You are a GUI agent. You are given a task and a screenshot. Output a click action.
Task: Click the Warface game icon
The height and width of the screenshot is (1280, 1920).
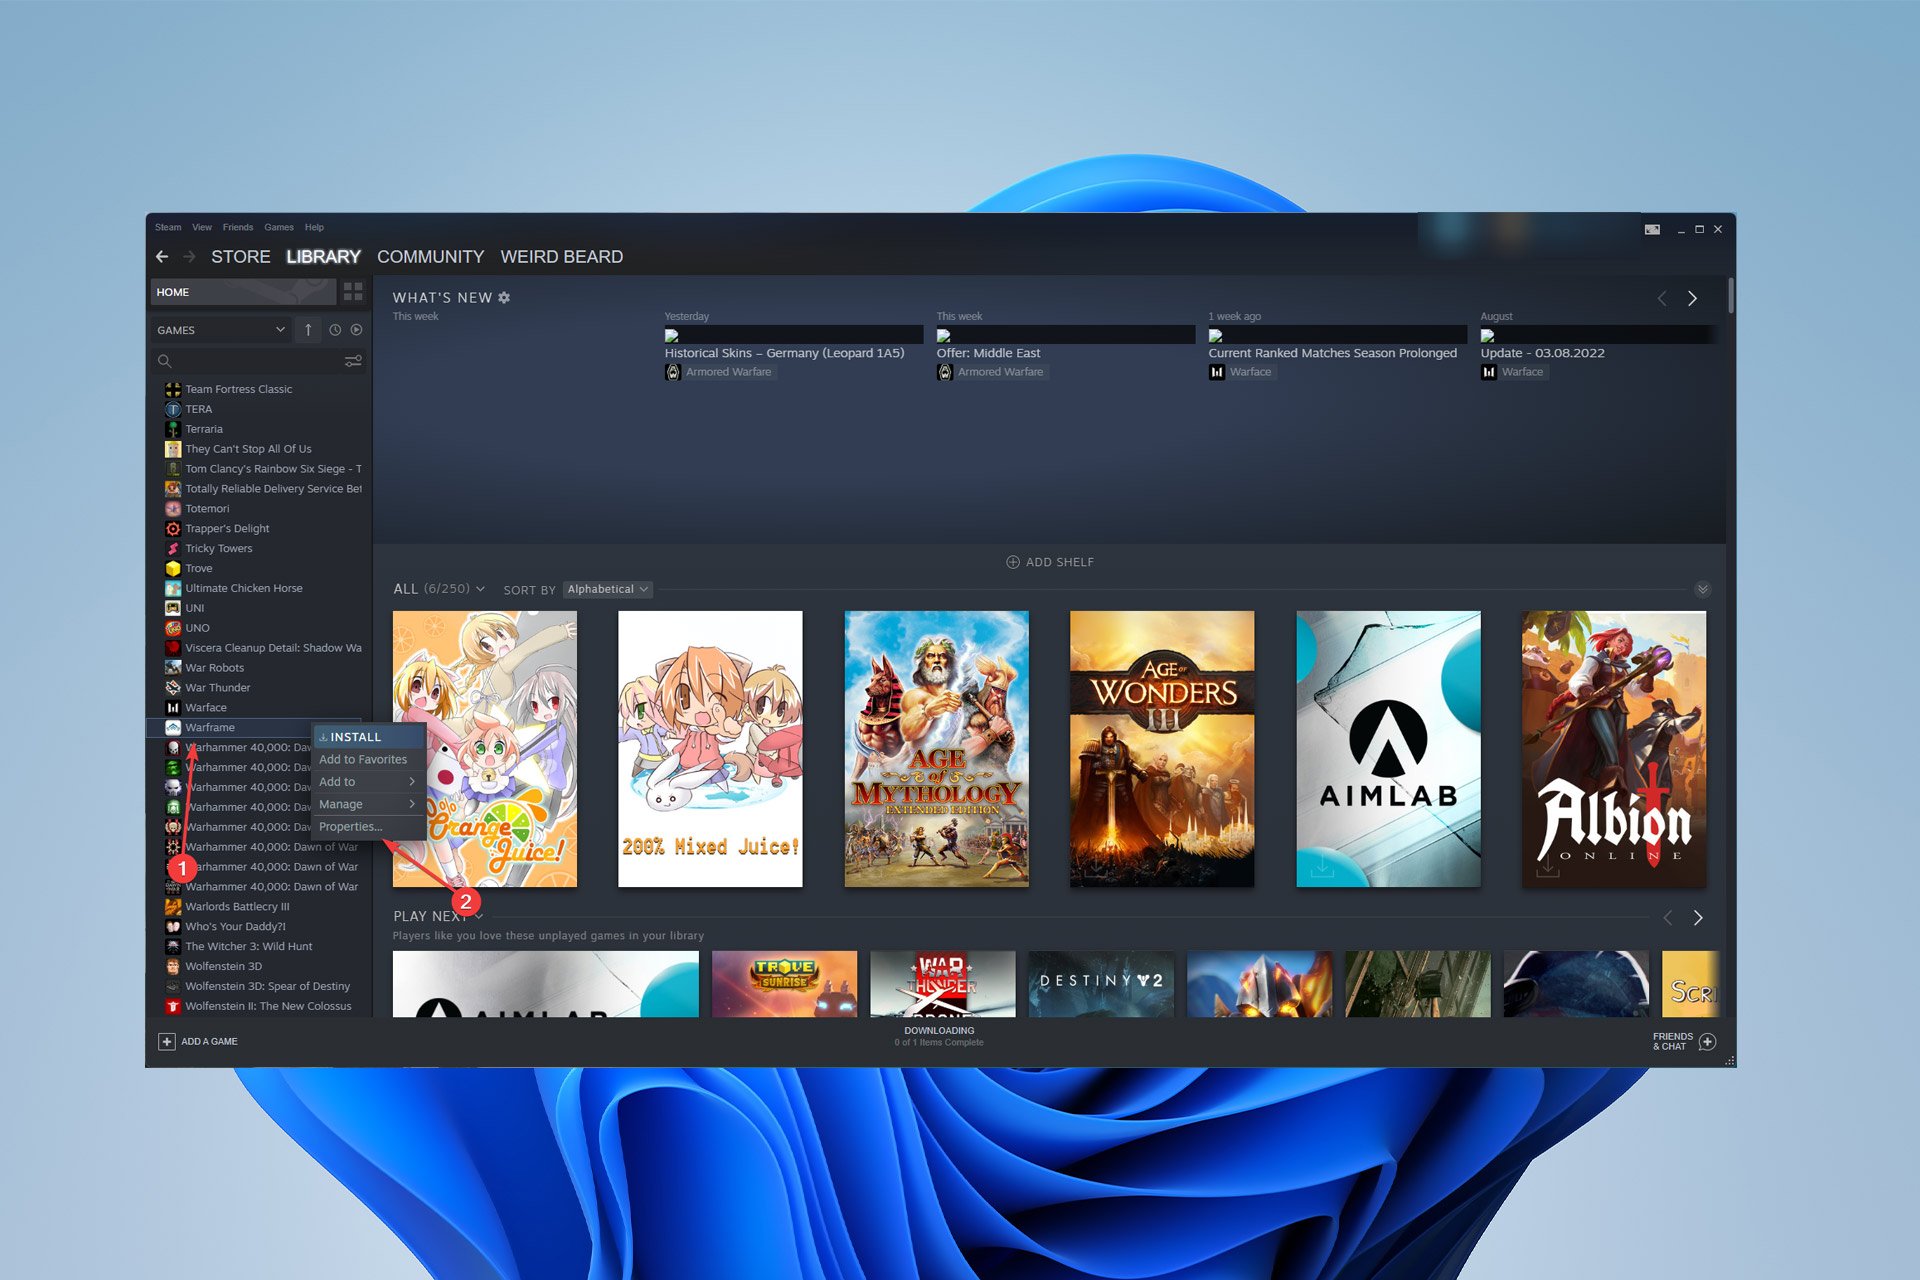point(173,708)
